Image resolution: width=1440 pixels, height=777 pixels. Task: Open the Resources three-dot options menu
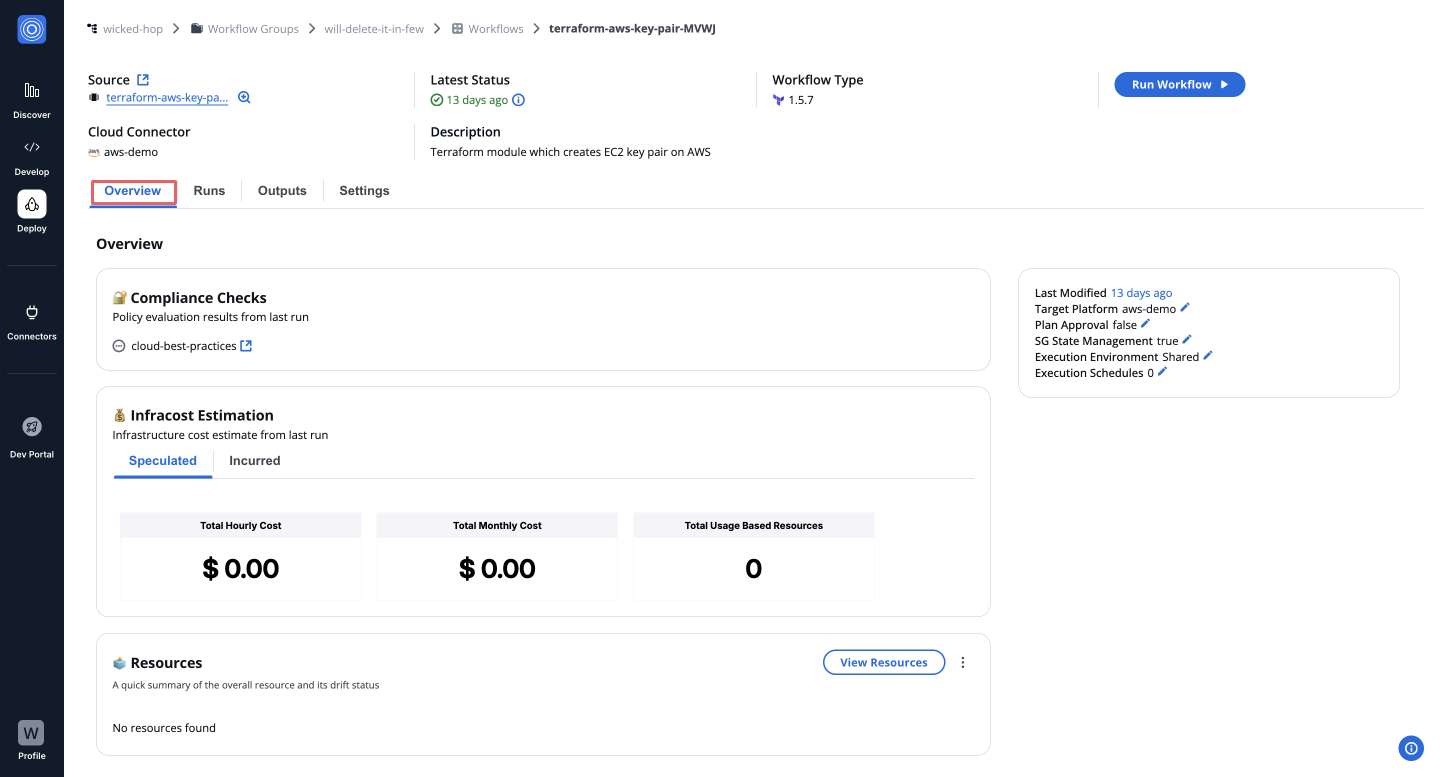tap(963, 662)
